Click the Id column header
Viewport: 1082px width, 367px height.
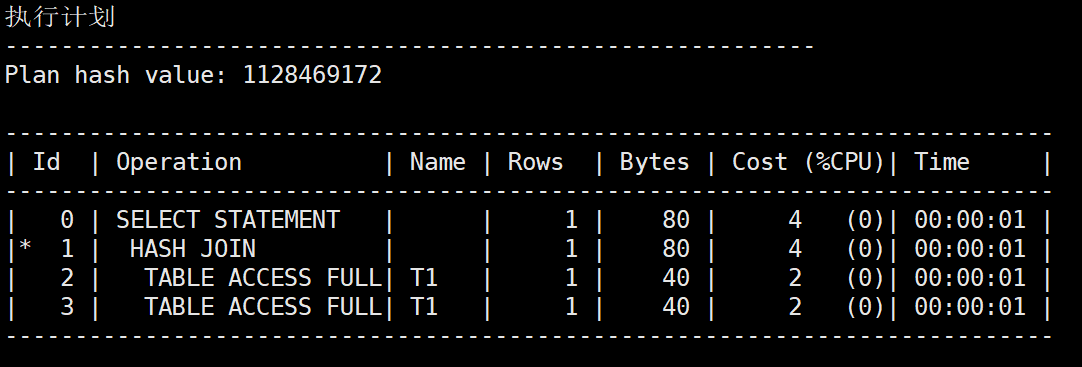[x=46, y=162]
